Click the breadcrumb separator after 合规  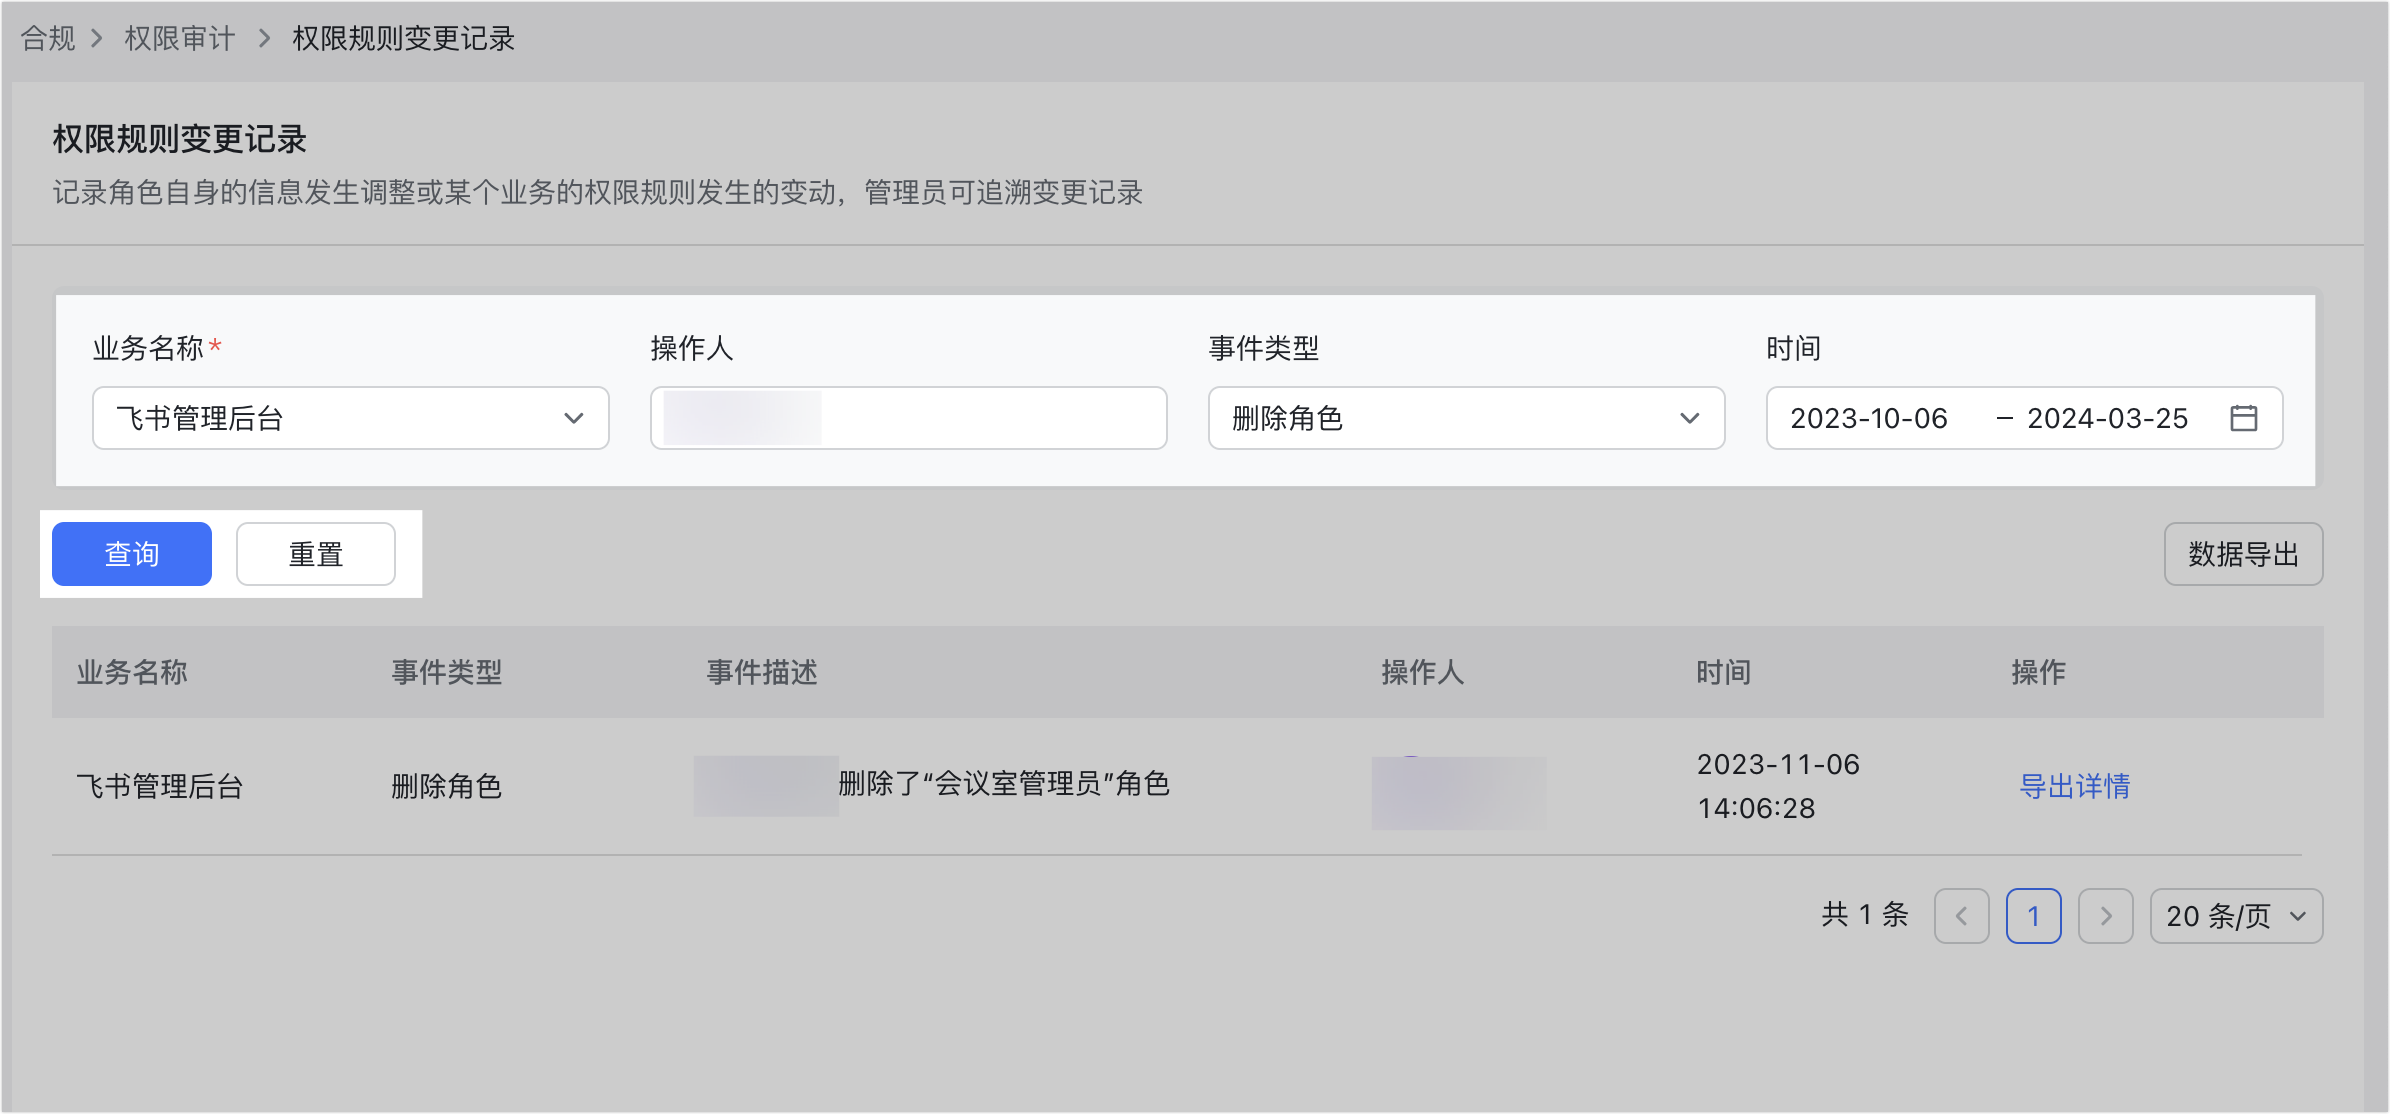[x=97, y=38]
